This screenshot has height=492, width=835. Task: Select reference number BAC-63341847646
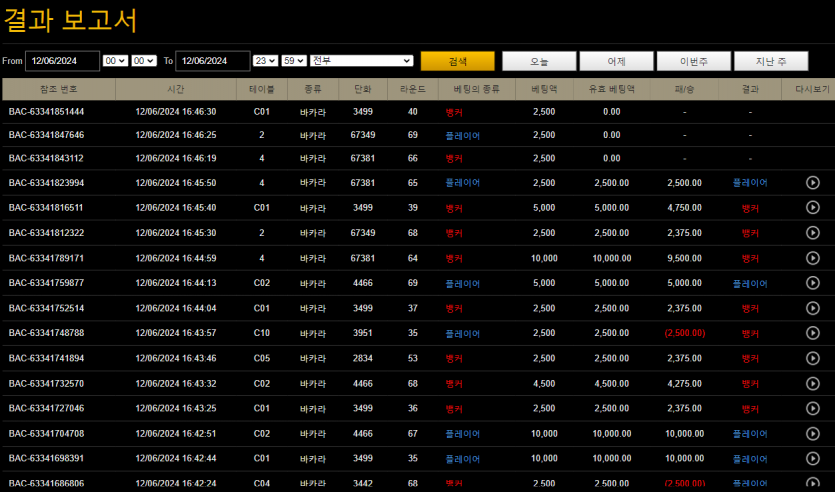coord(46,135)
